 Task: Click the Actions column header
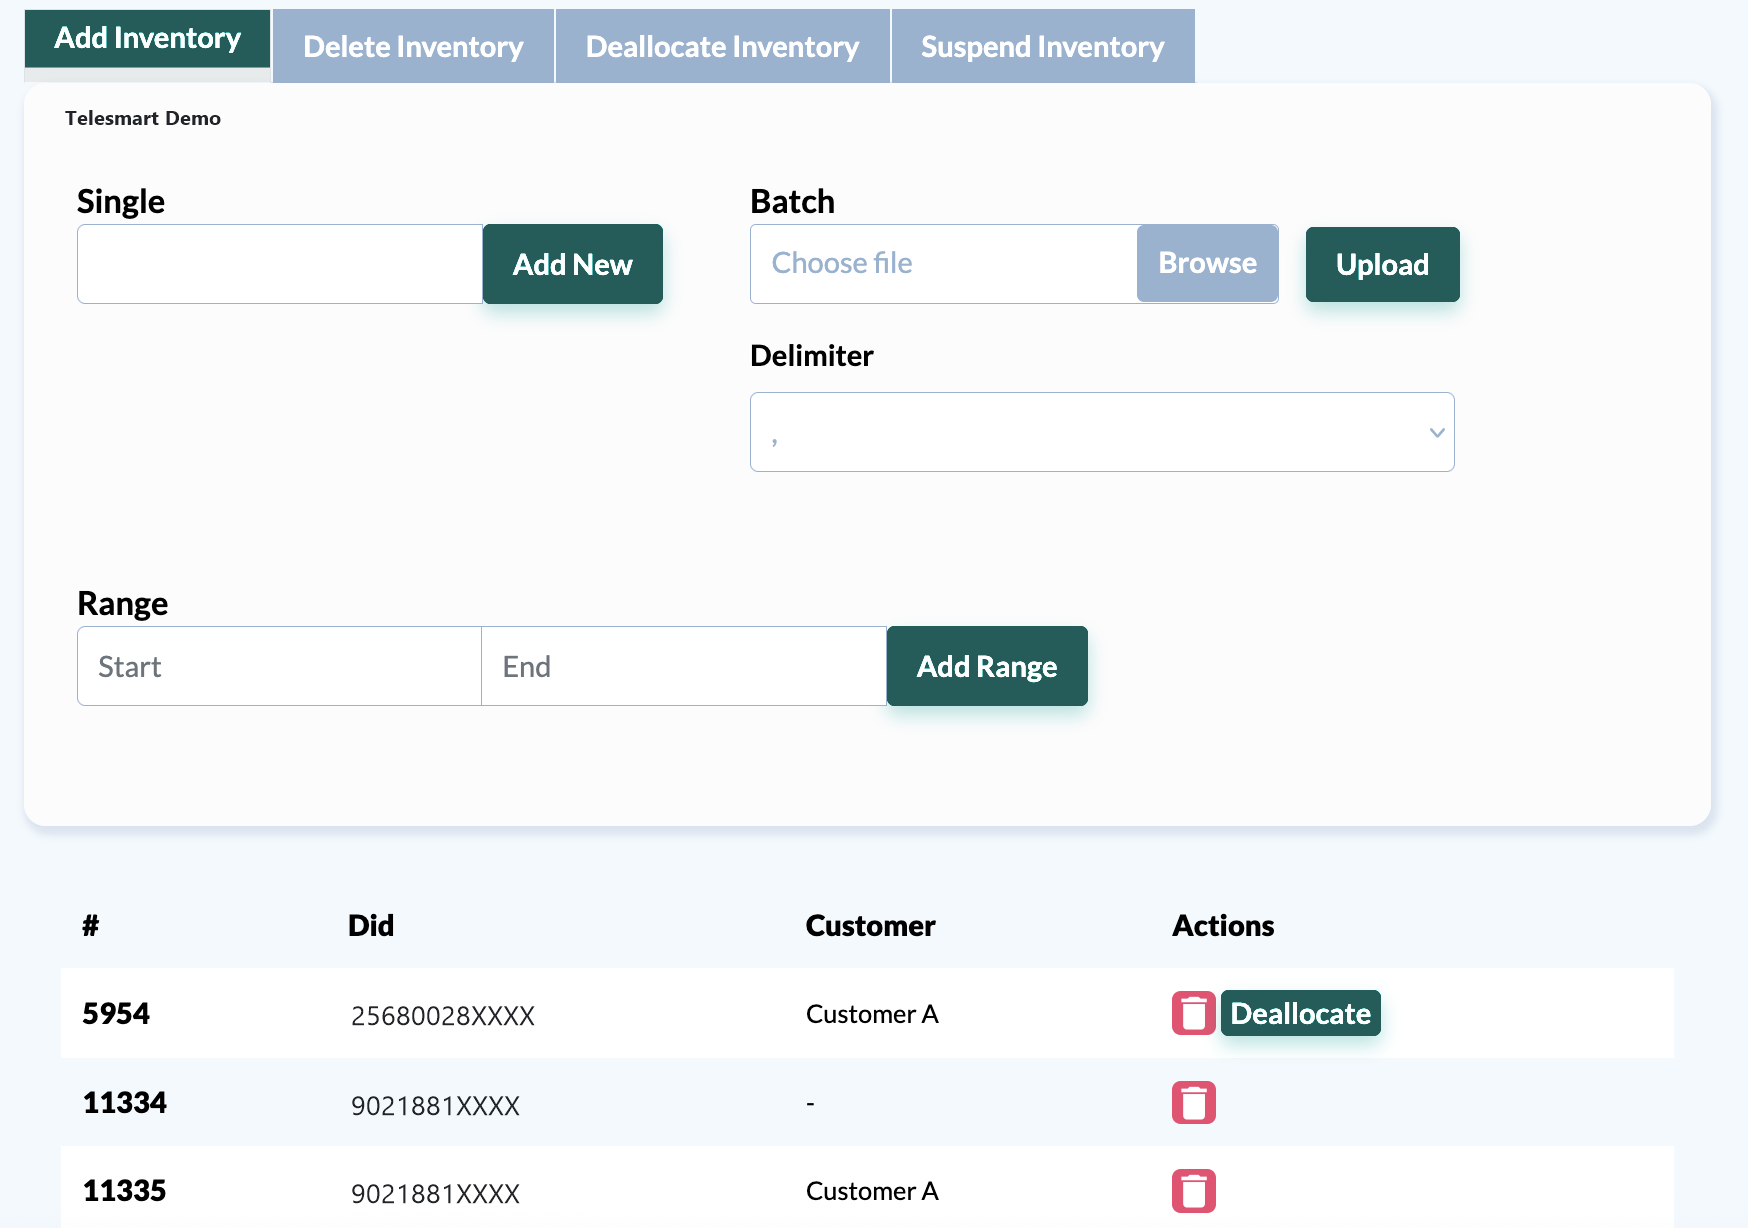point(1223,925)
